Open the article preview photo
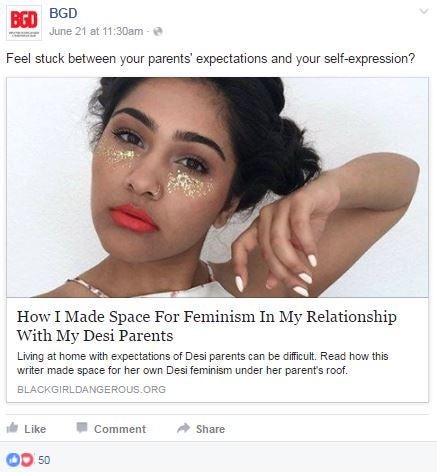 click(217, 187)
